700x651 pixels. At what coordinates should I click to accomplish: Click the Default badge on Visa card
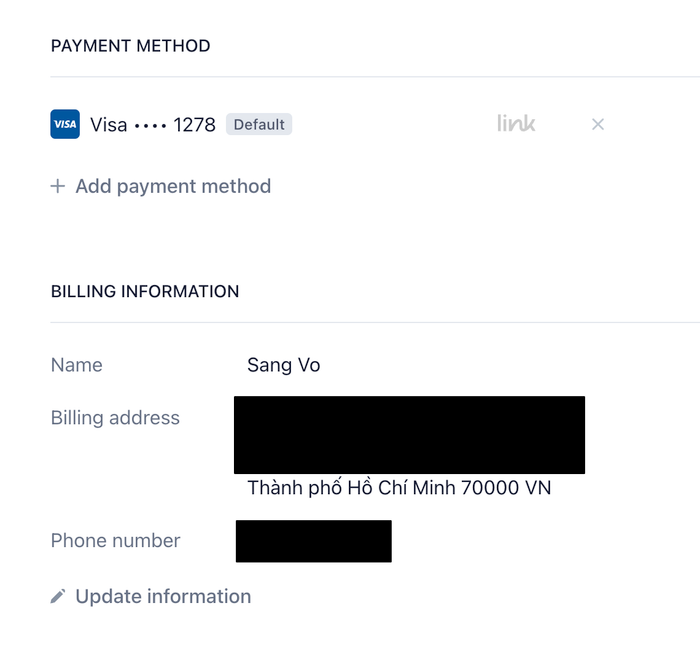[x=259, y=124]
